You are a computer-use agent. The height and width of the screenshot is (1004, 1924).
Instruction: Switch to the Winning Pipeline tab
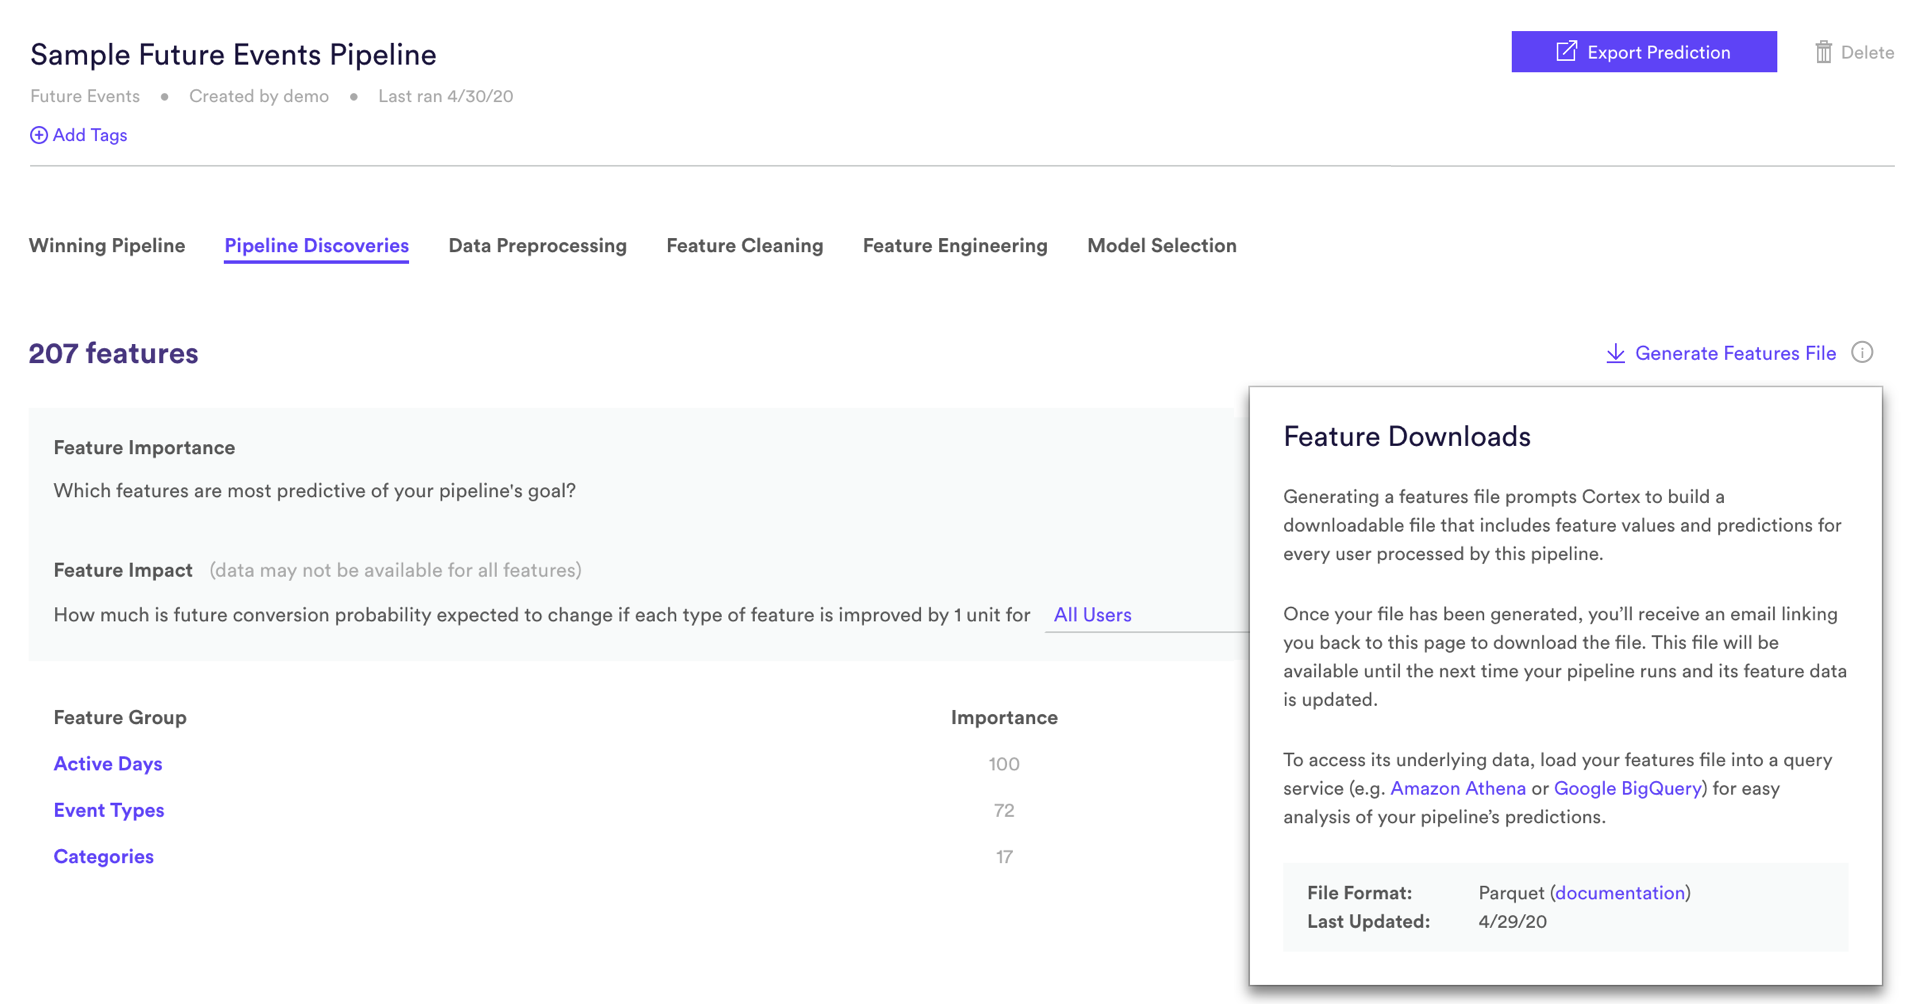[107, 246]
